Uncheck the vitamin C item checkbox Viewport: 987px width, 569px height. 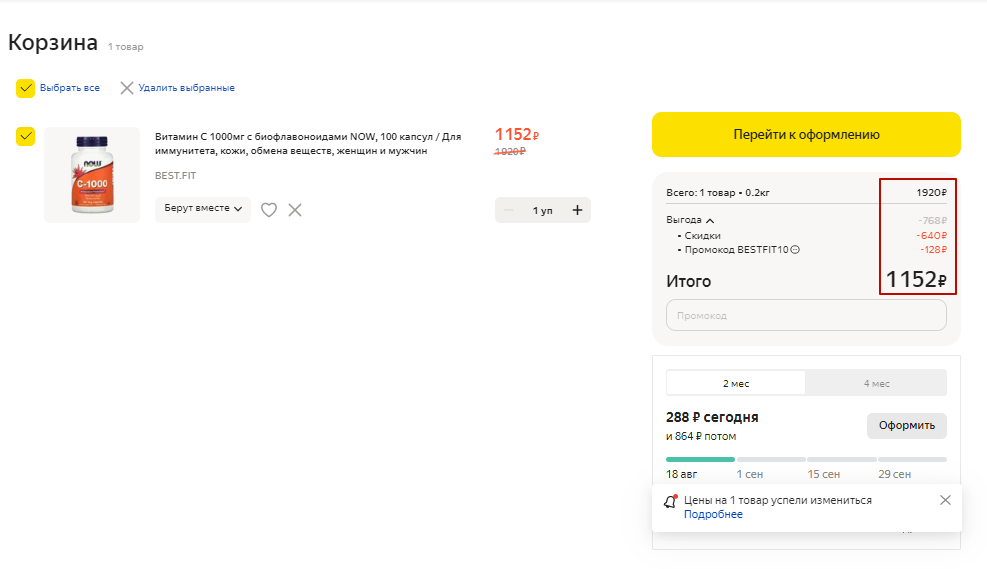point(26,136)
